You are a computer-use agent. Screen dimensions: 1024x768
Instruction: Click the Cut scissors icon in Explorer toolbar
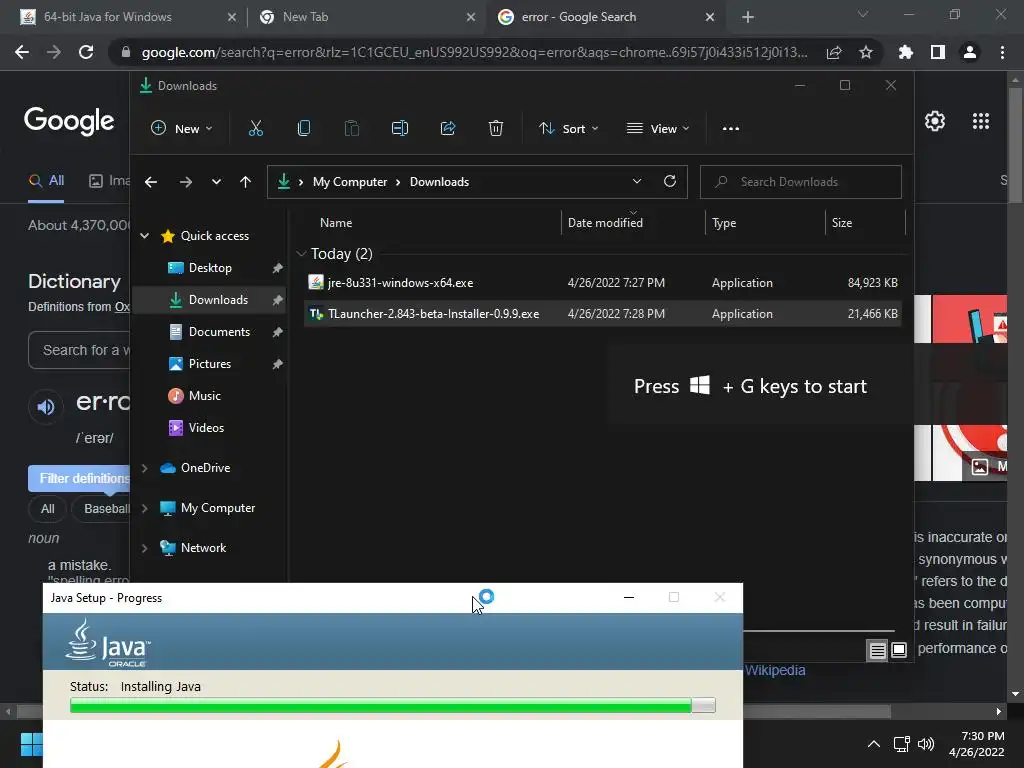[256, 129]
